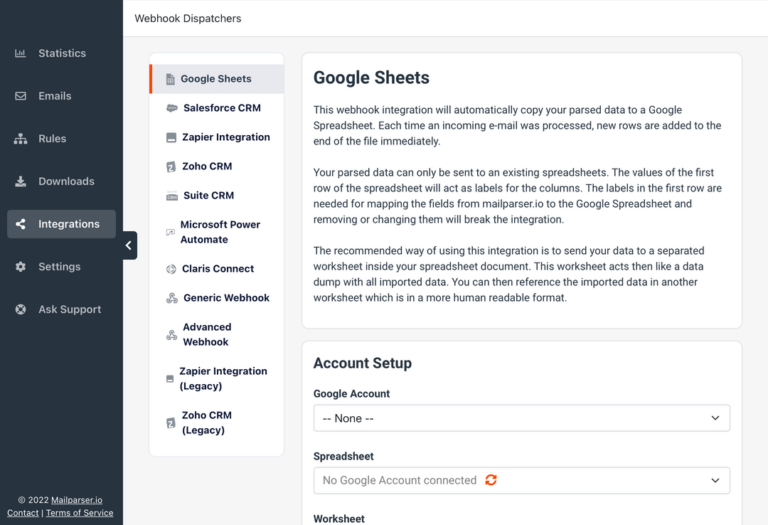The height and width of the screenshot is (525, 768).
Task: Select Claris Connect integration
Action: tap(216, 268)
